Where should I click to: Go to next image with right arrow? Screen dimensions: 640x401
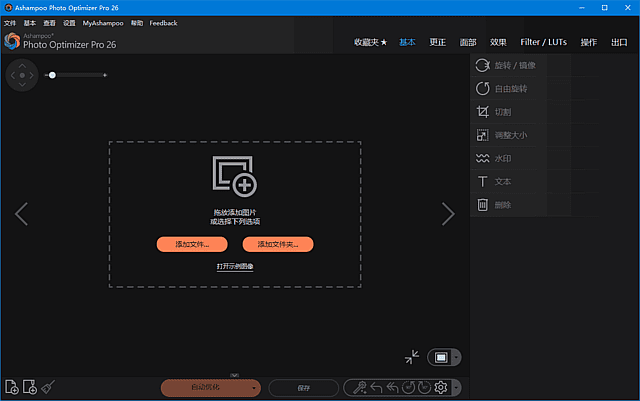(449, 213)
